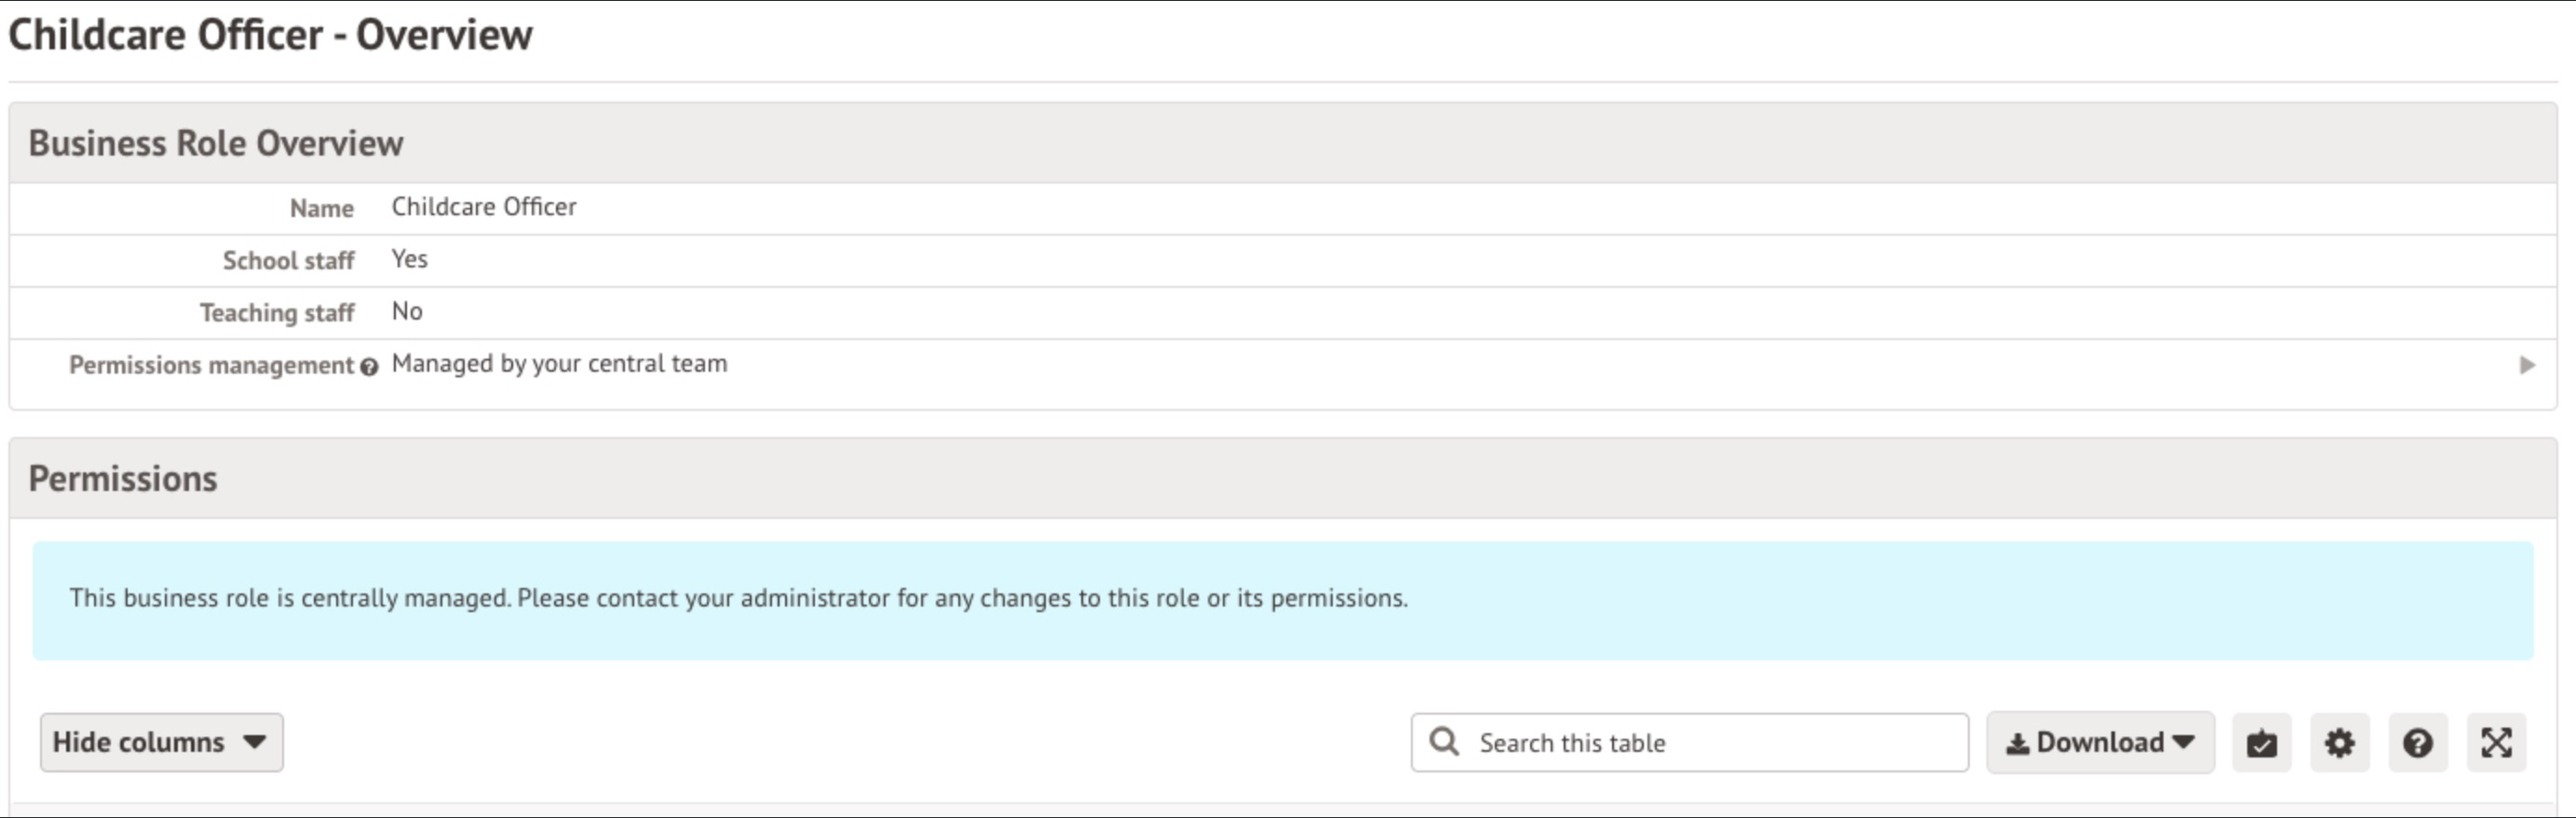This screenshot has width=2576, height=818.
Task: Click the Childcare Officer - Overview page title
Action: tap(270, 35)
